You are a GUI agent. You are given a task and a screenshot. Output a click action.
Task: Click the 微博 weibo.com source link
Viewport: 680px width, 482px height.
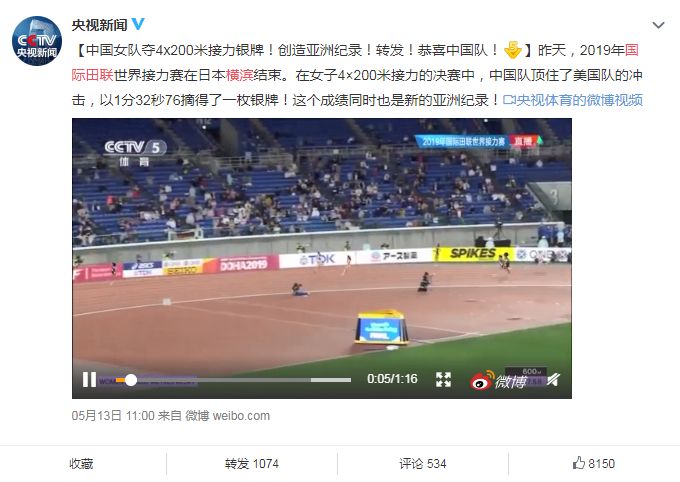click(228, 416)
